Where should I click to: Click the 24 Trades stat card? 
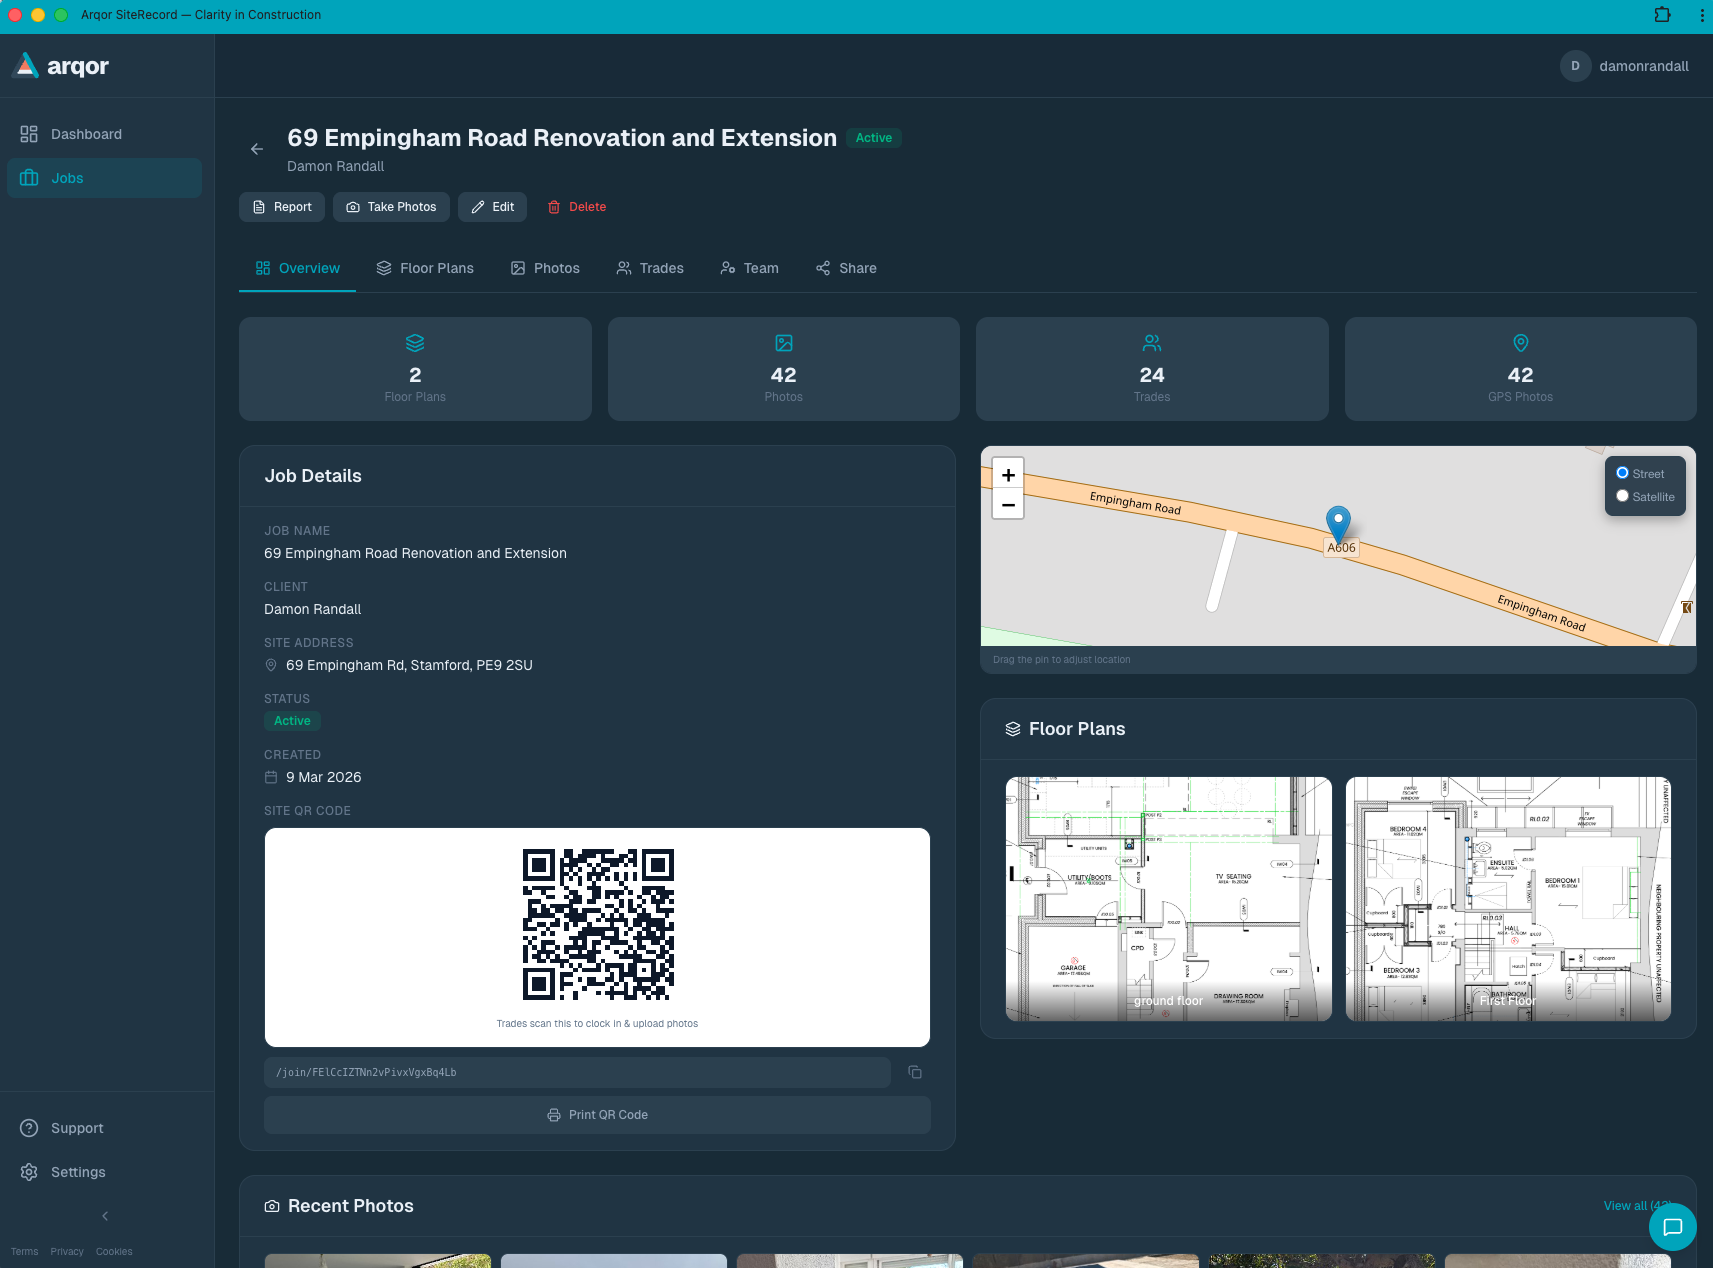coord(1152,369)
